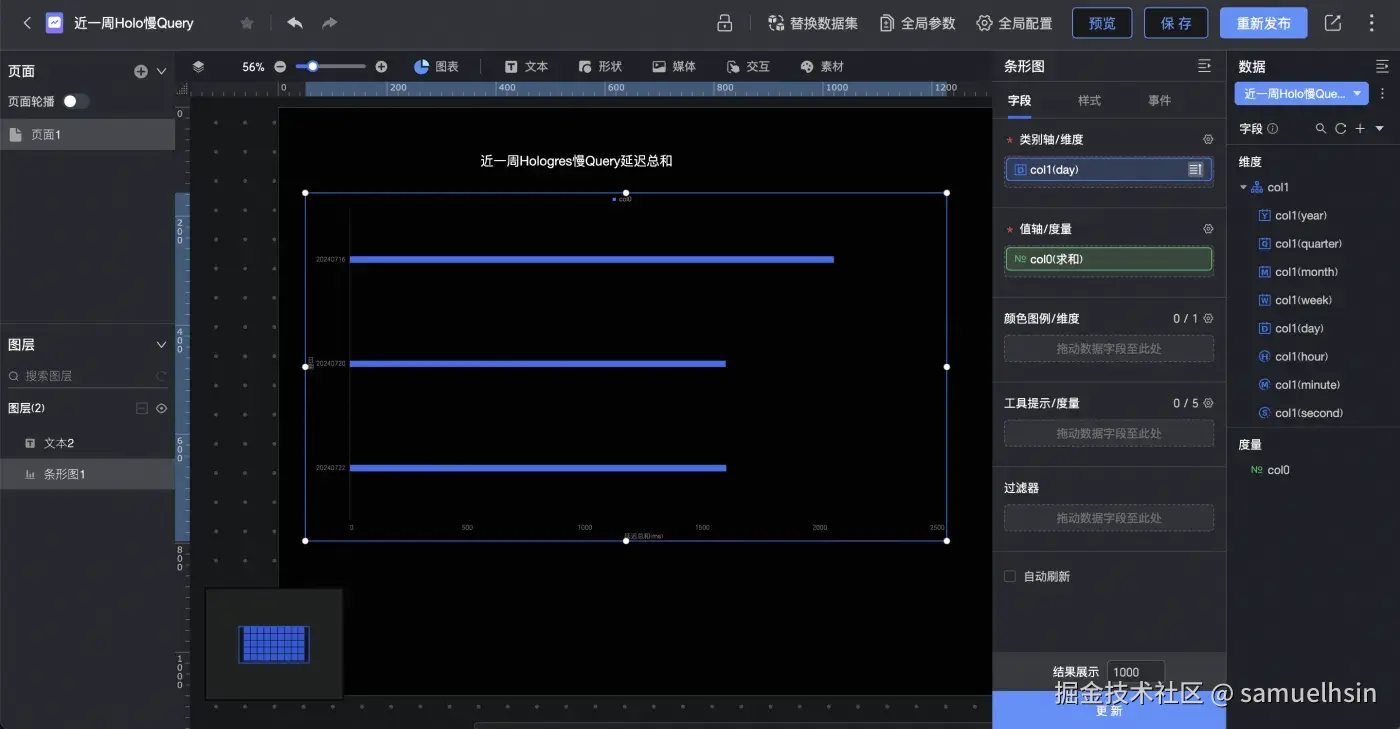Click the lock icon in top bar
This screenshot has height=729, width=1400.
pyautogui.click(x=725, y=23)
